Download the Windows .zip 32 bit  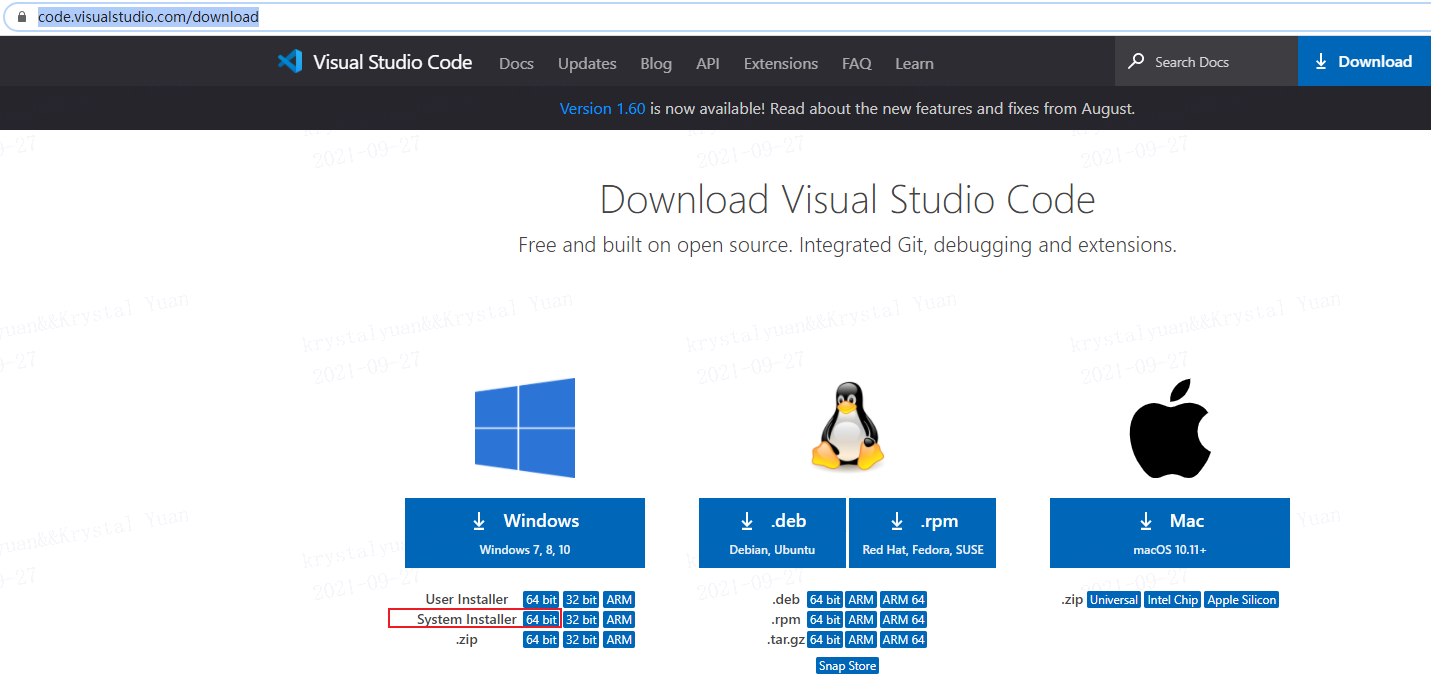(581, 640)
